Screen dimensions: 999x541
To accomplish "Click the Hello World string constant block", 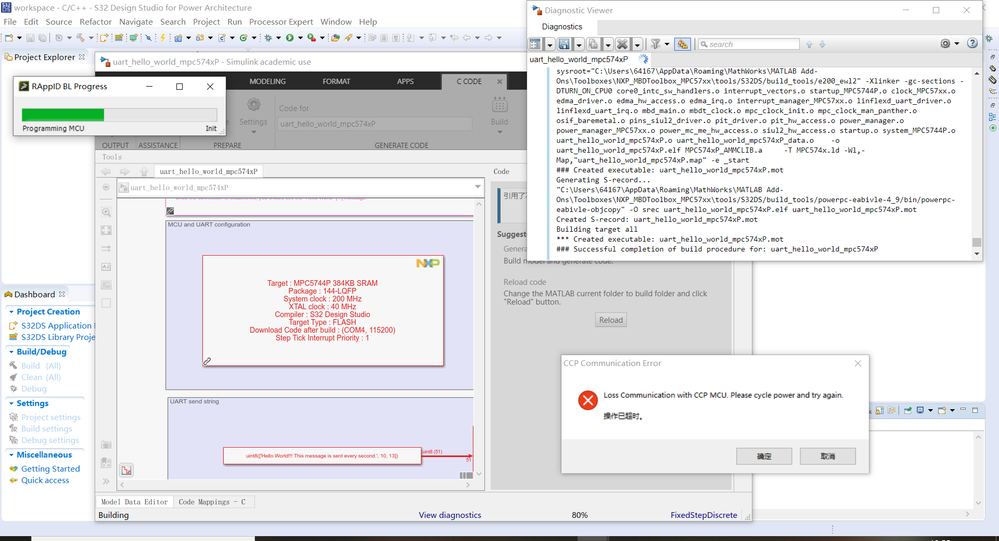I will tap(322, 456).
